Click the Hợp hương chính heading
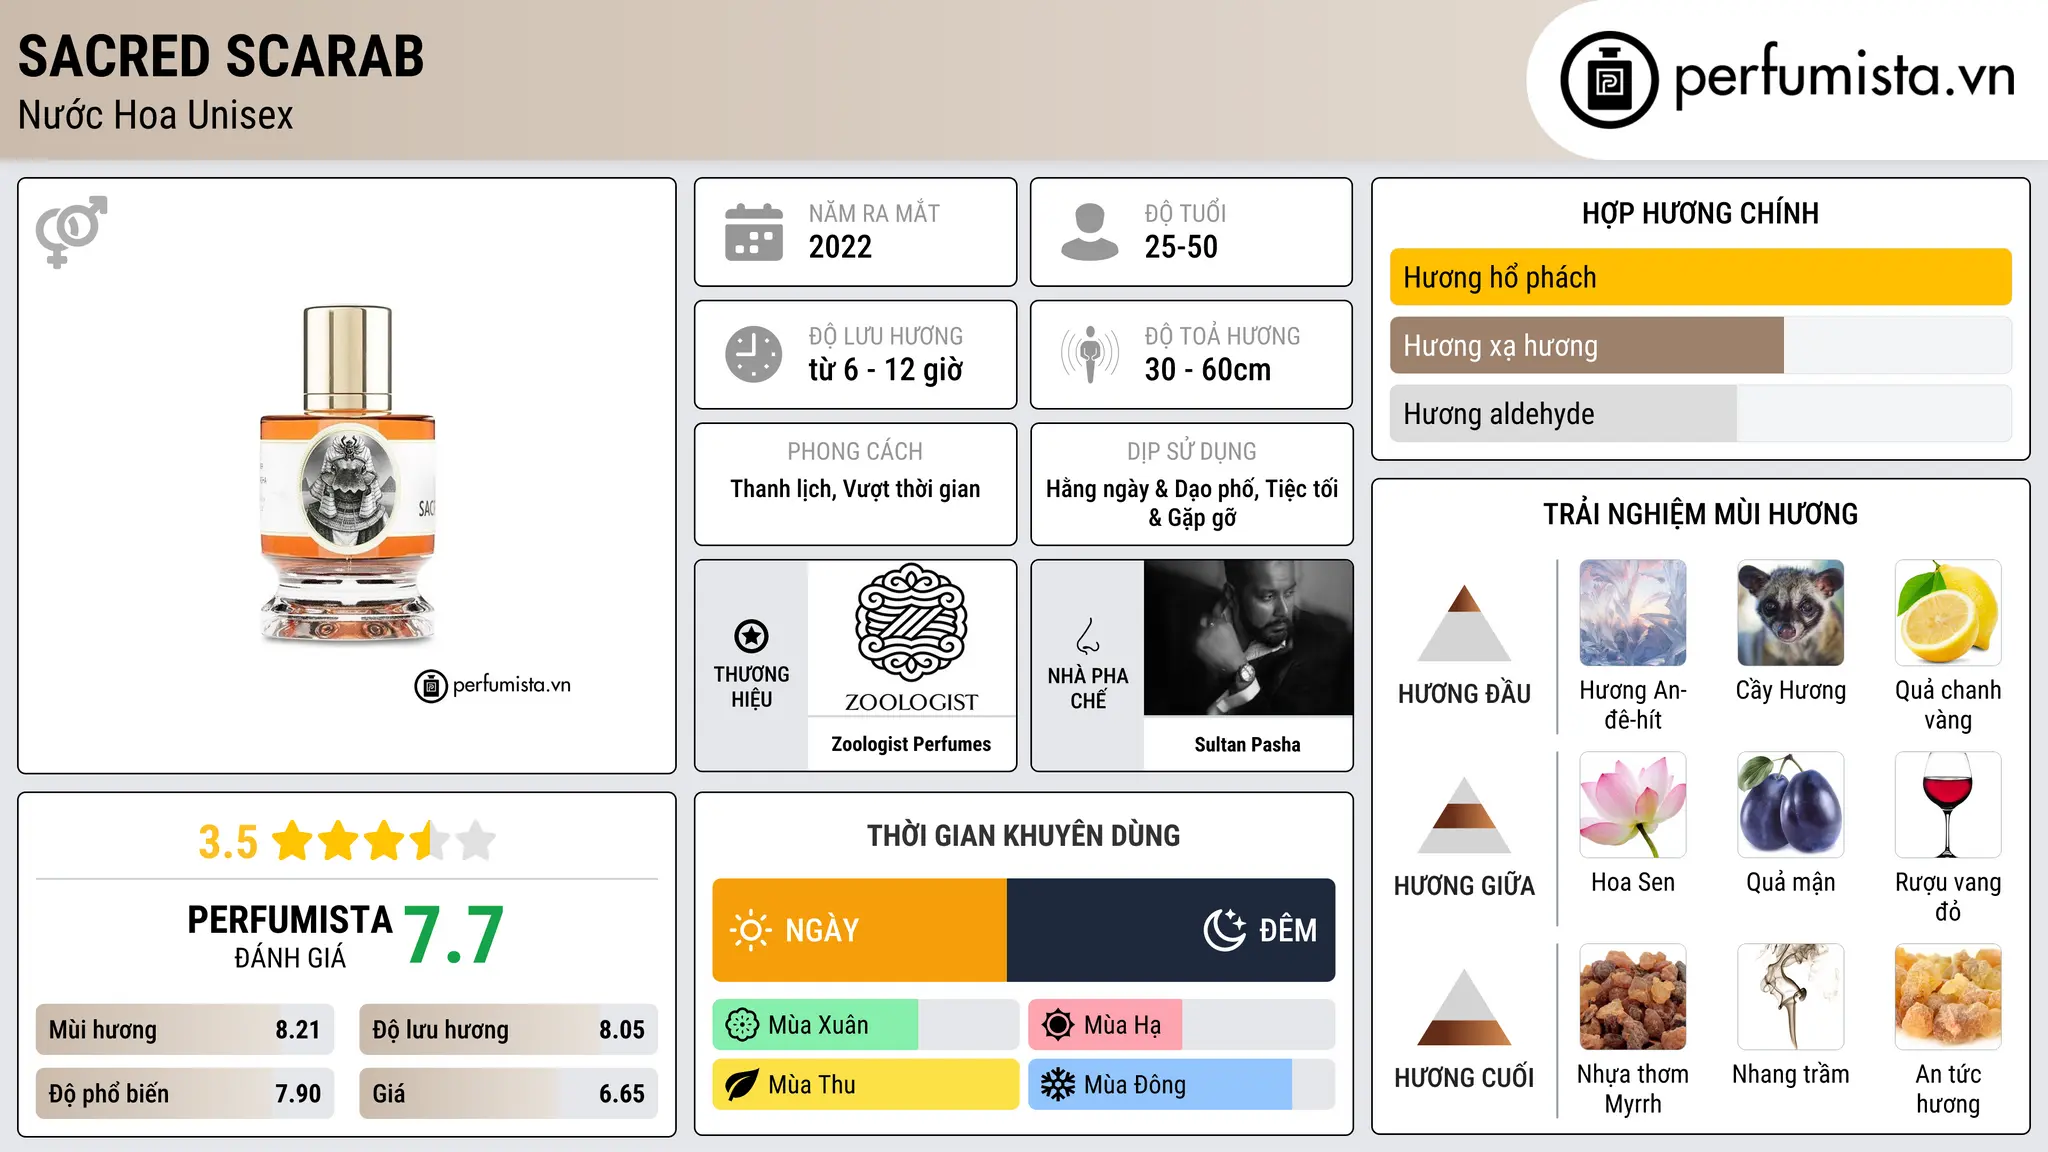The width and height of the screenshot is (2048, 1152). click(x=1700, y=213)
